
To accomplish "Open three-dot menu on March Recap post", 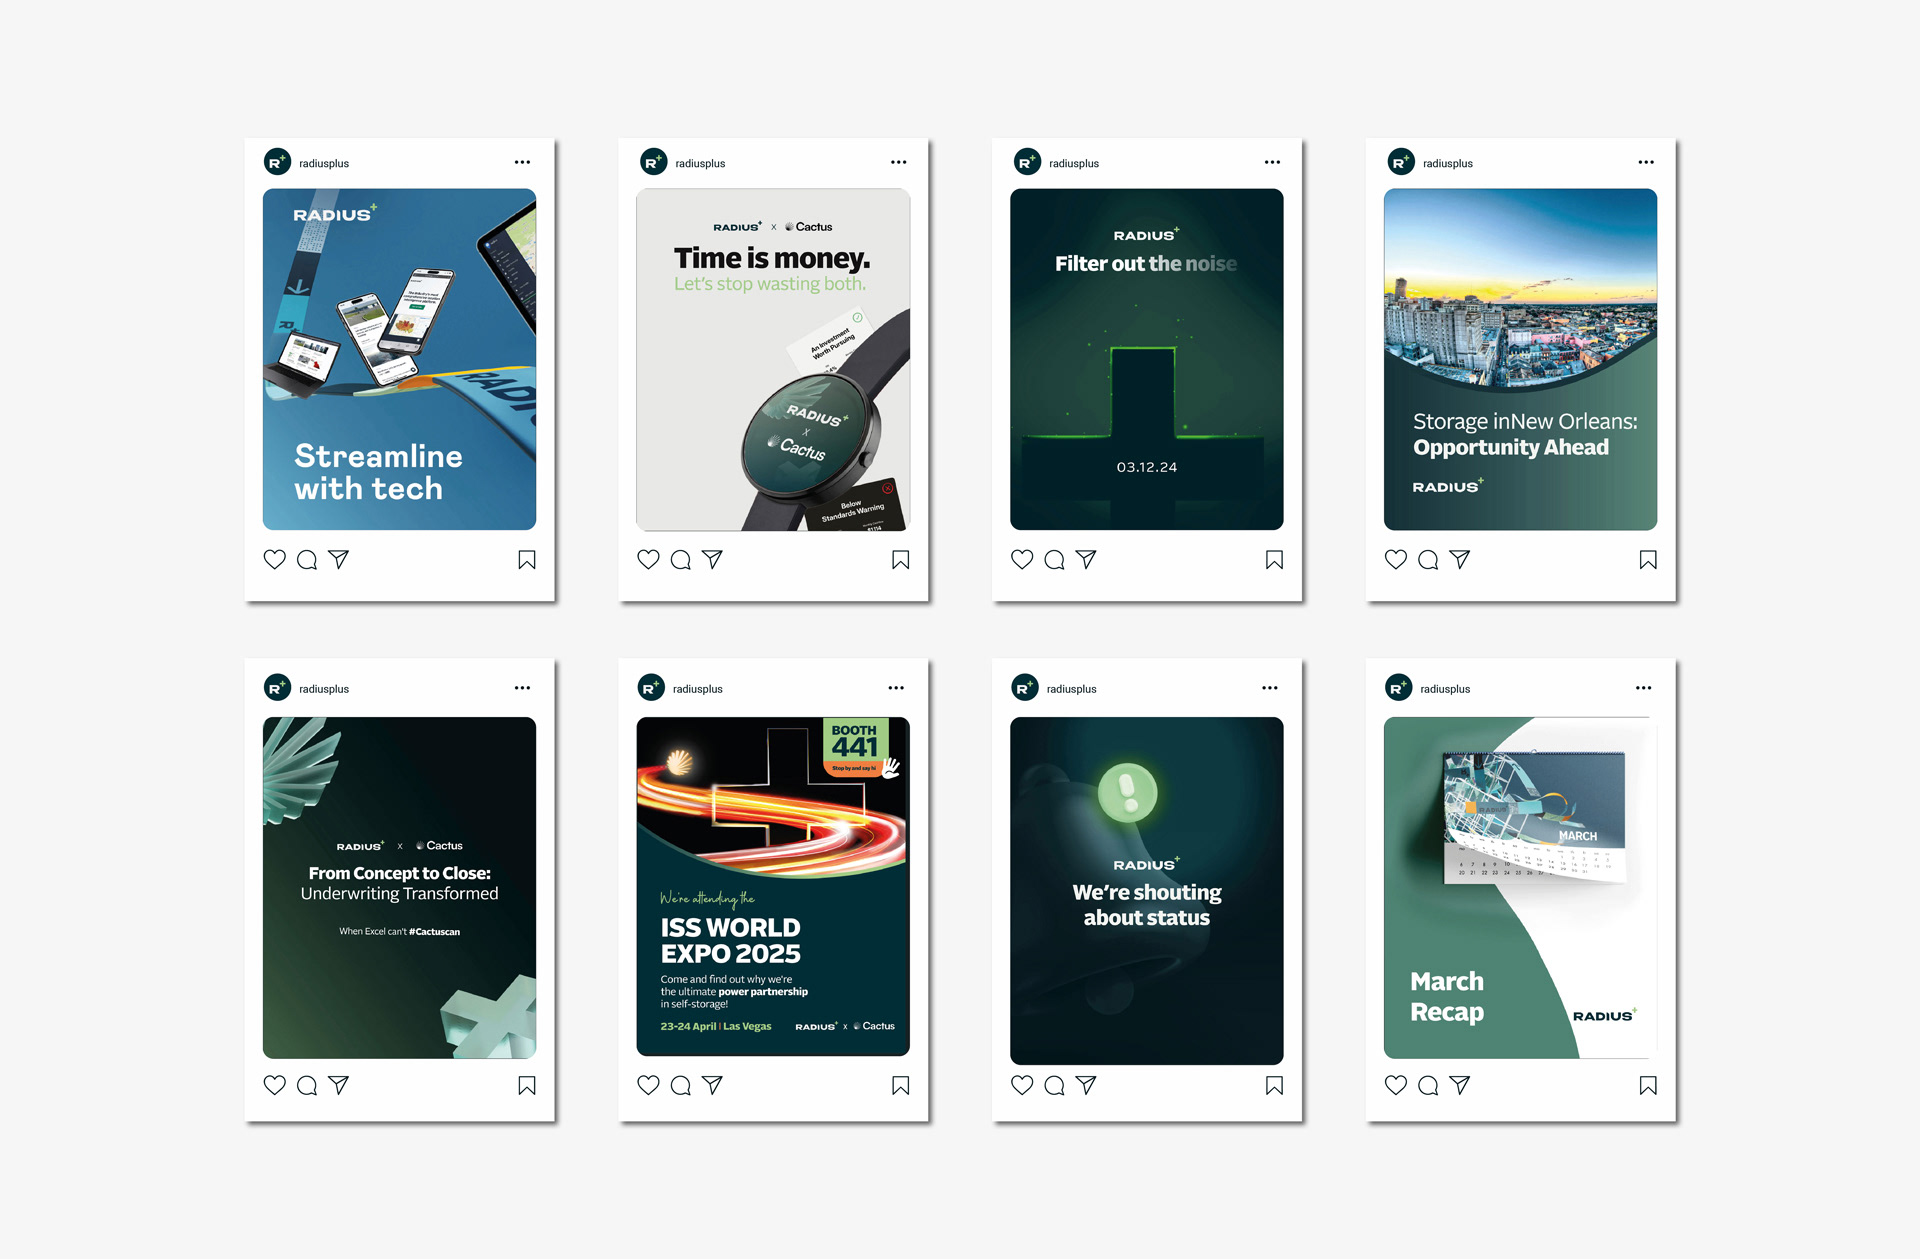I will tap(1643, 688).
